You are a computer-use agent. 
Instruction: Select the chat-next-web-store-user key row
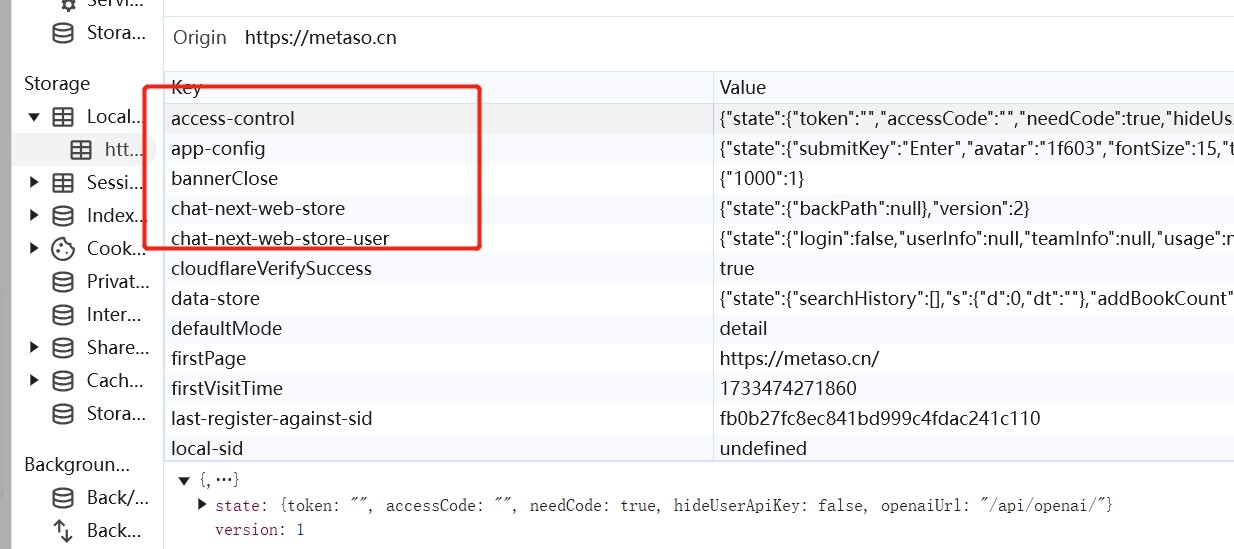[x=698, y=238]
